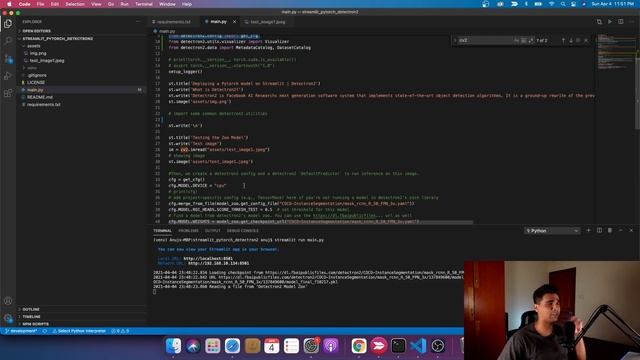Go to previous match in find widget

[563, 40]
